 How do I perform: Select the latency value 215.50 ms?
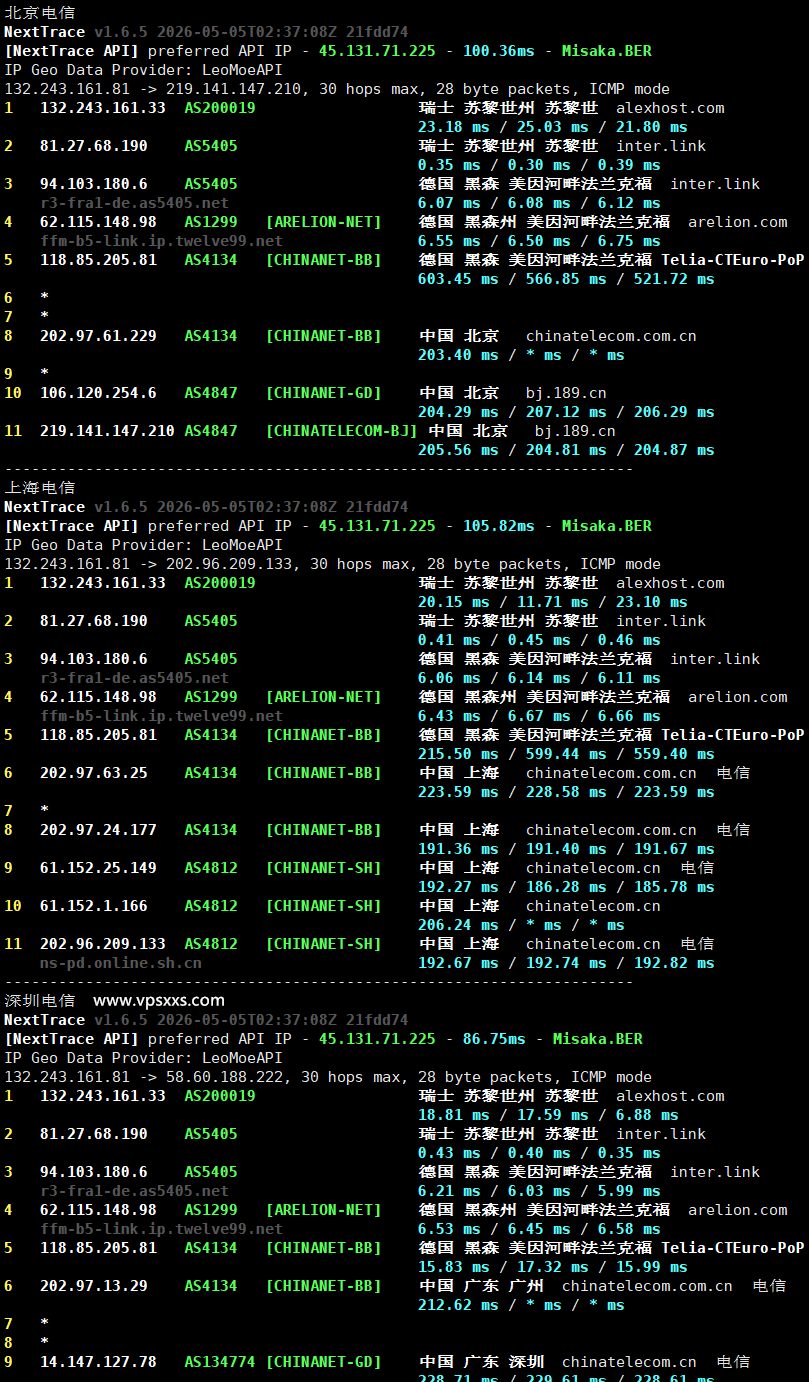click(458, 754)
